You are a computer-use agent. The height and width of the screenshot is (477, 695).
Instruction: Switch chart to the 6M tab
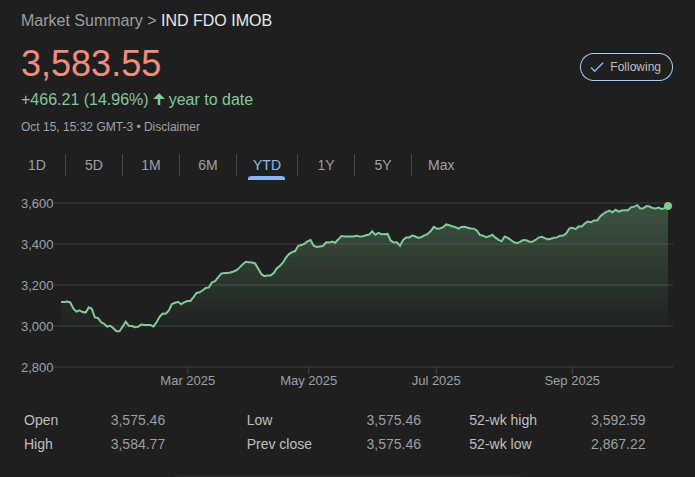click(x=208, y=165)
